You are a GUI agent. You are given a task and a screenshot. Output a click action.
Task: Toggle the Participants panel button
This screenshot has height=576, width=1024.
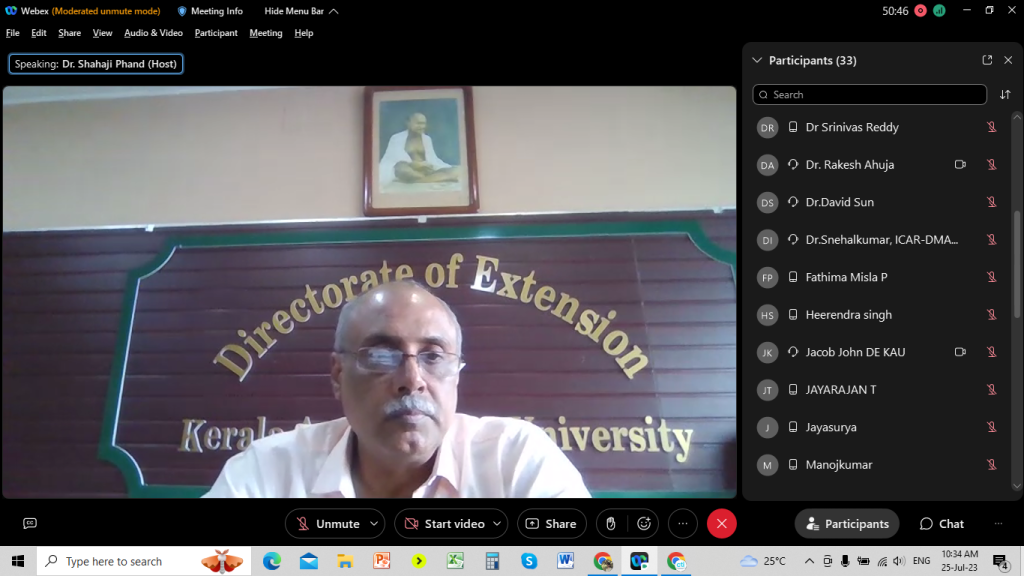pos(847,524)
